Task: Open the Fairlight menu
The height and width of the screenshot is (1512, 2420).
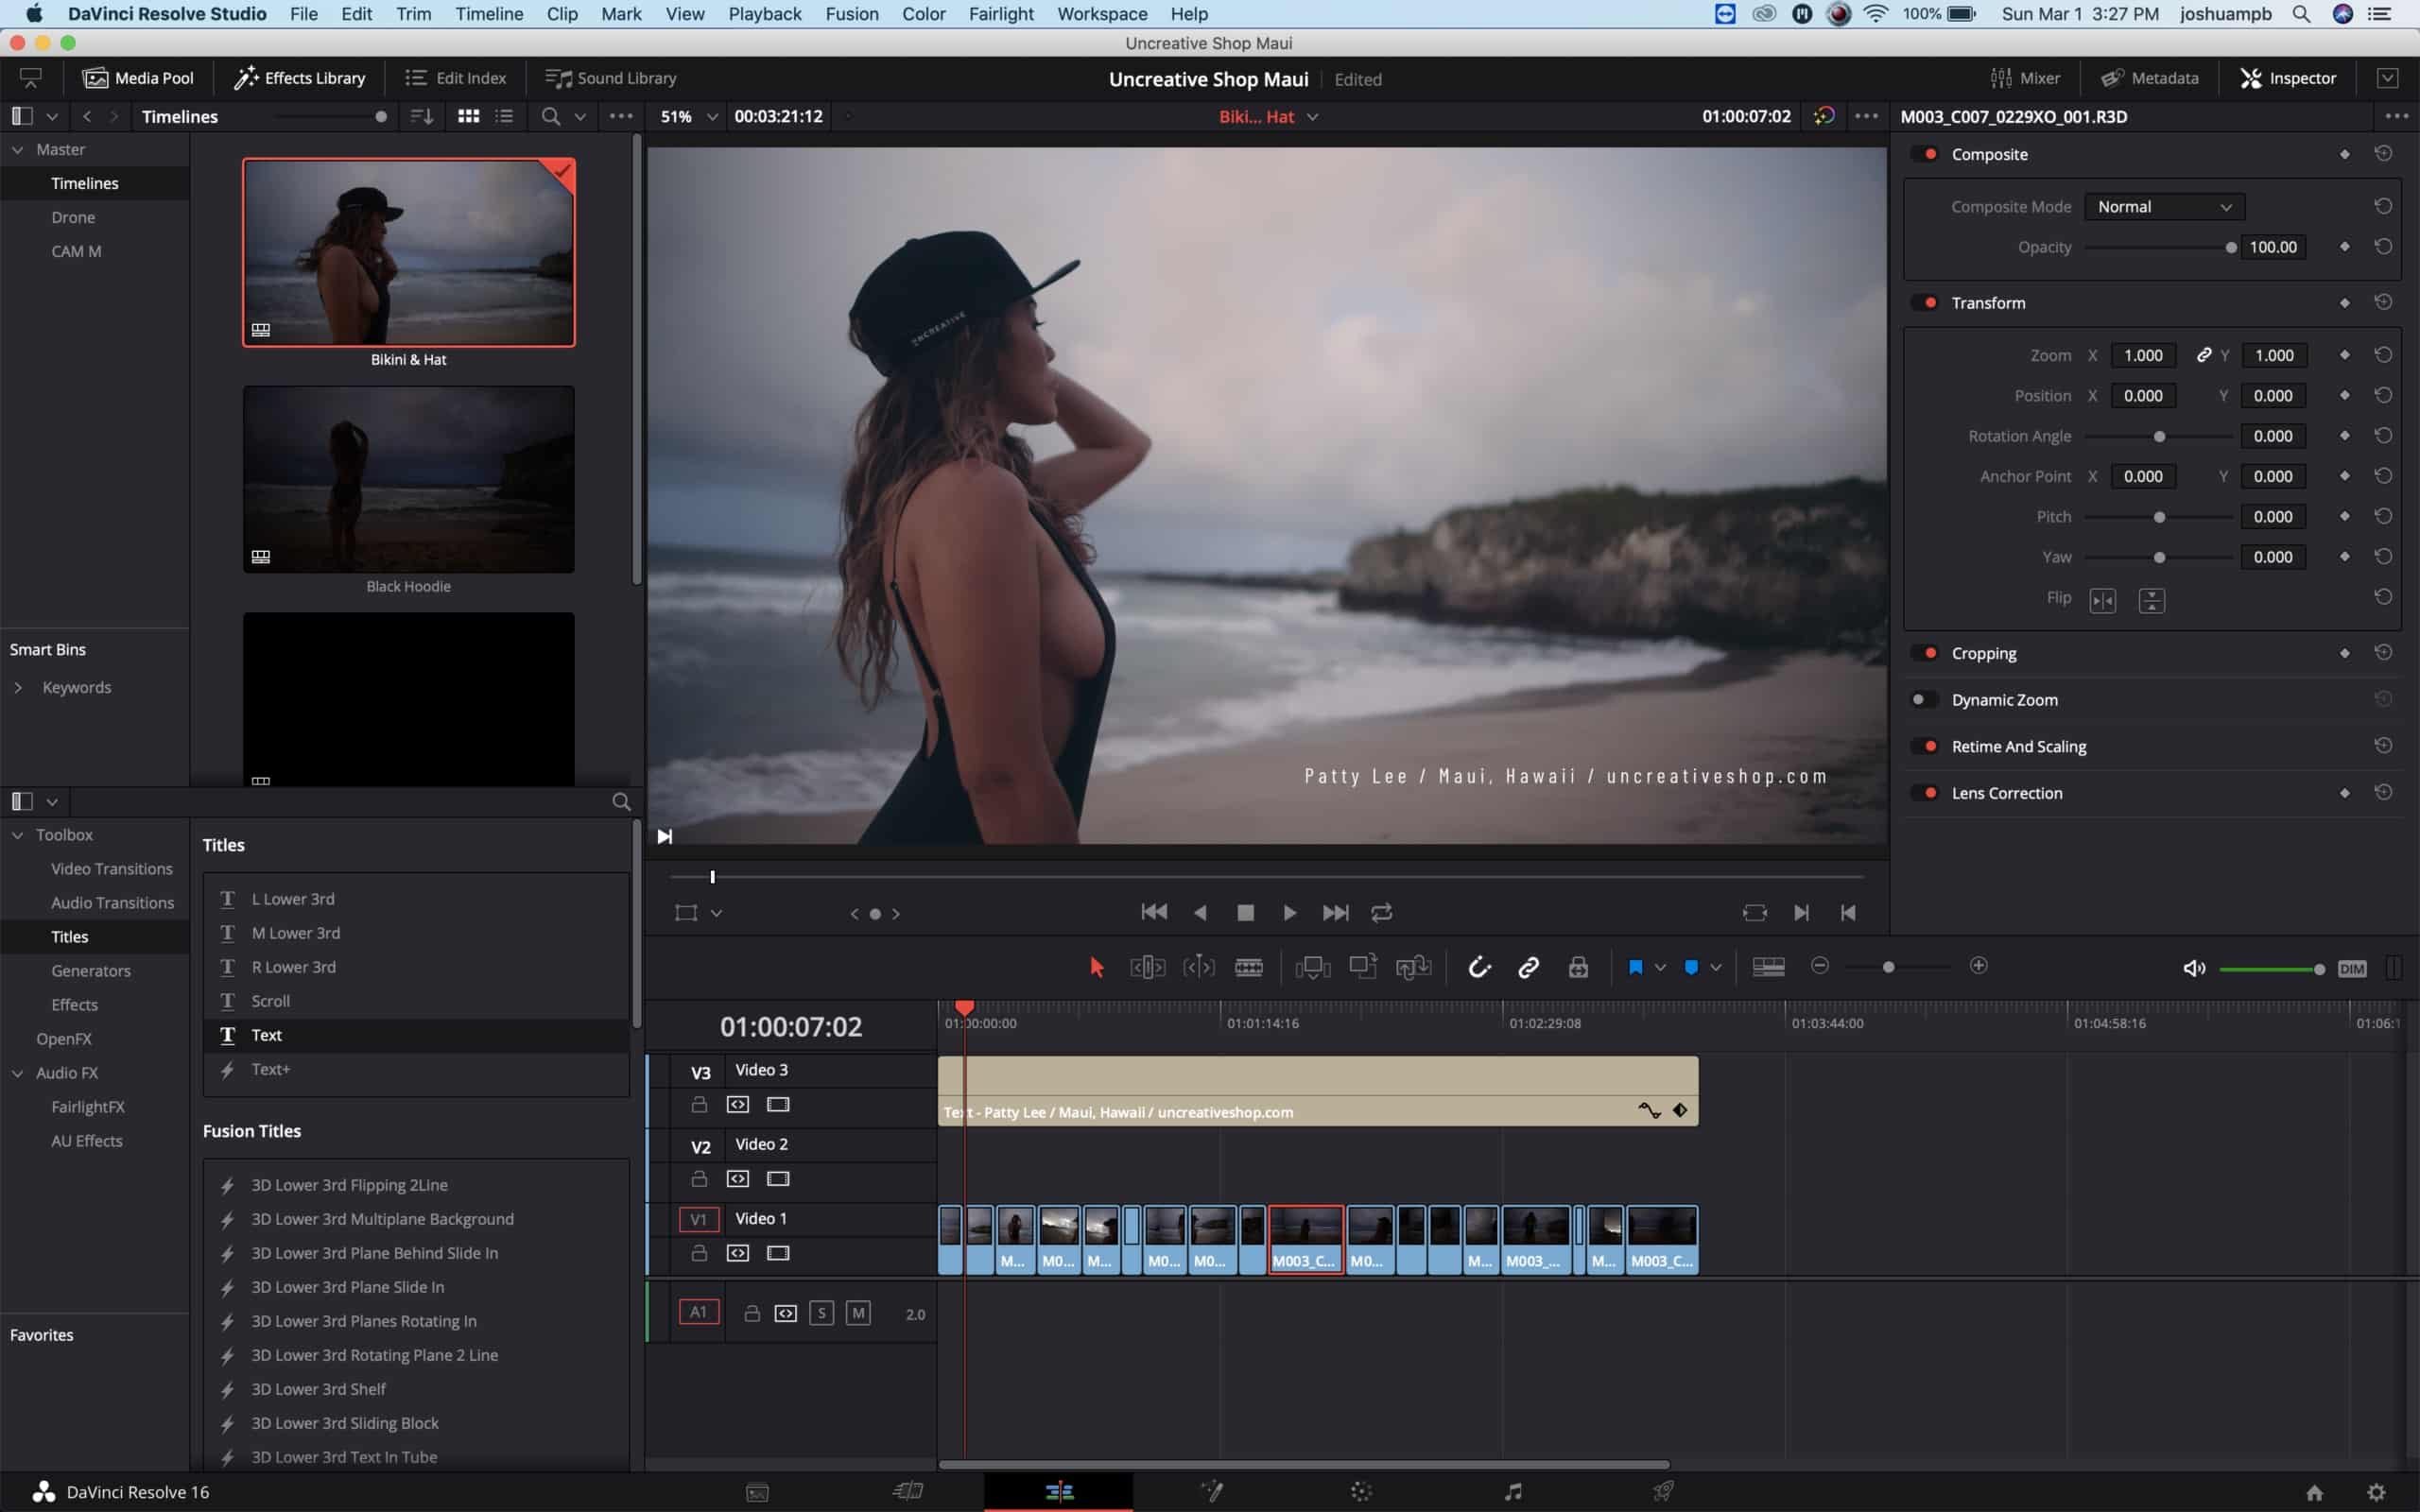Action: pos(1001,14)
